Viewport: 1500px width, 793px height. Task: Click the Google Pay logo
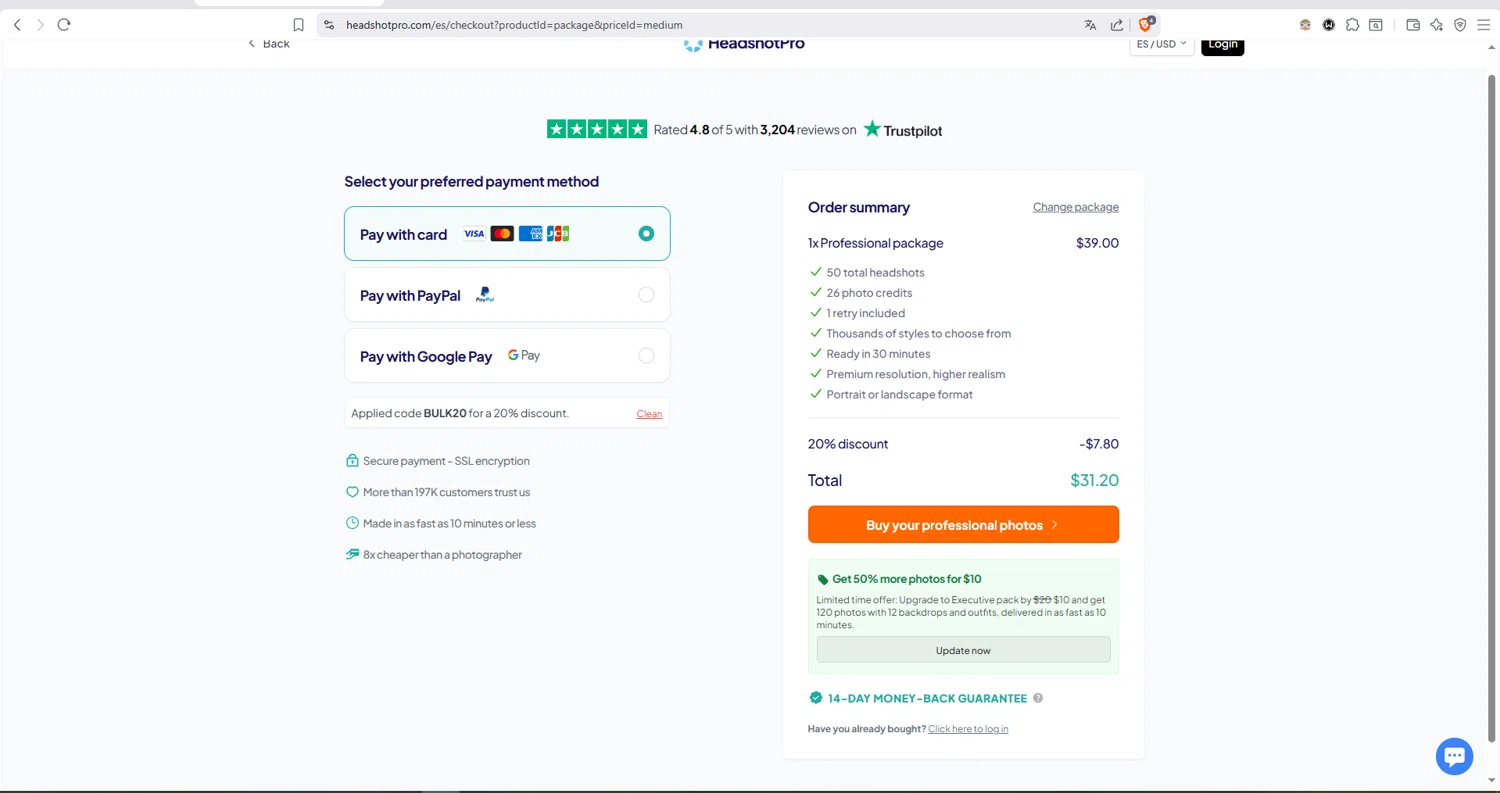(524, 355)
